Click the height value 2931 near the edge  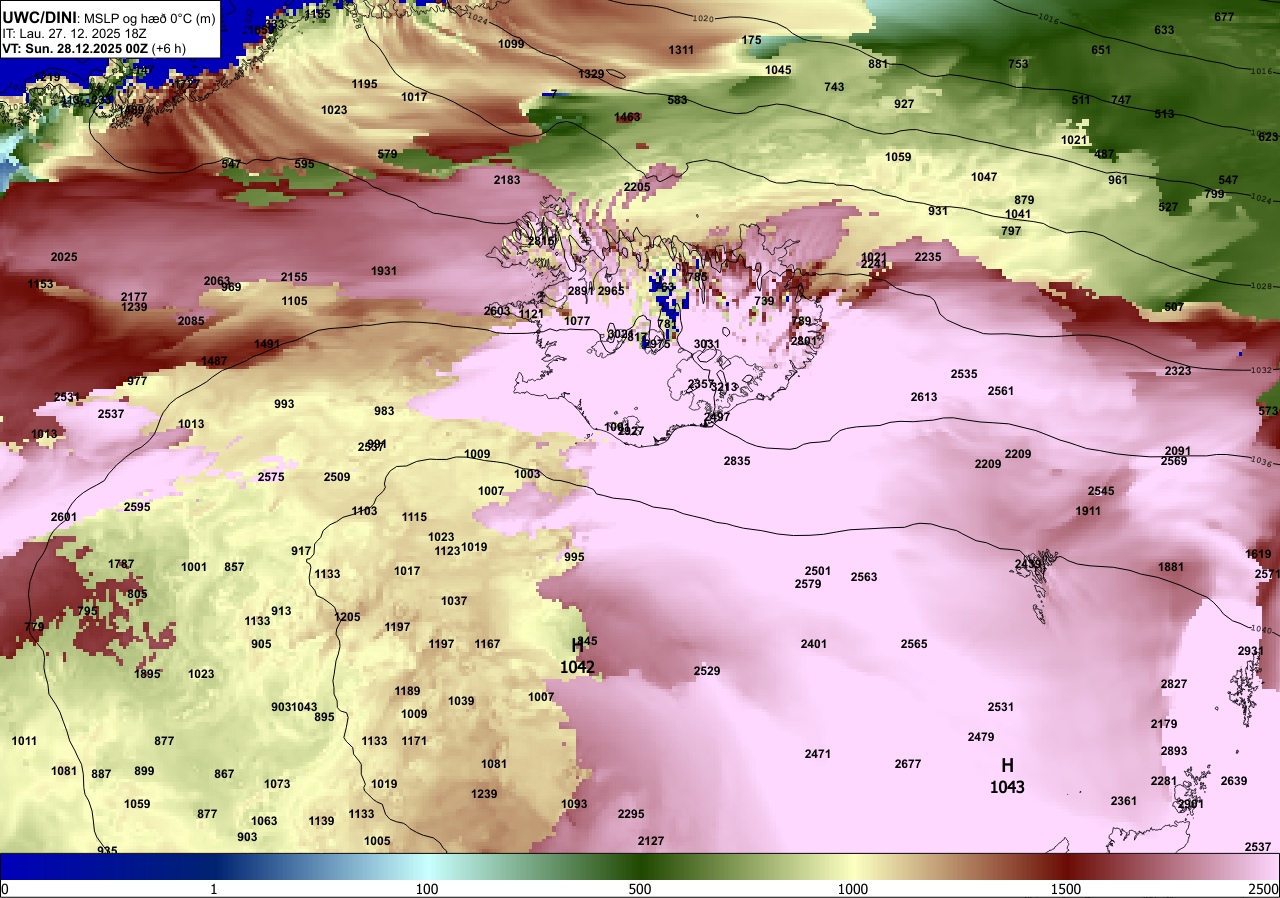(x=1251, y=651)
